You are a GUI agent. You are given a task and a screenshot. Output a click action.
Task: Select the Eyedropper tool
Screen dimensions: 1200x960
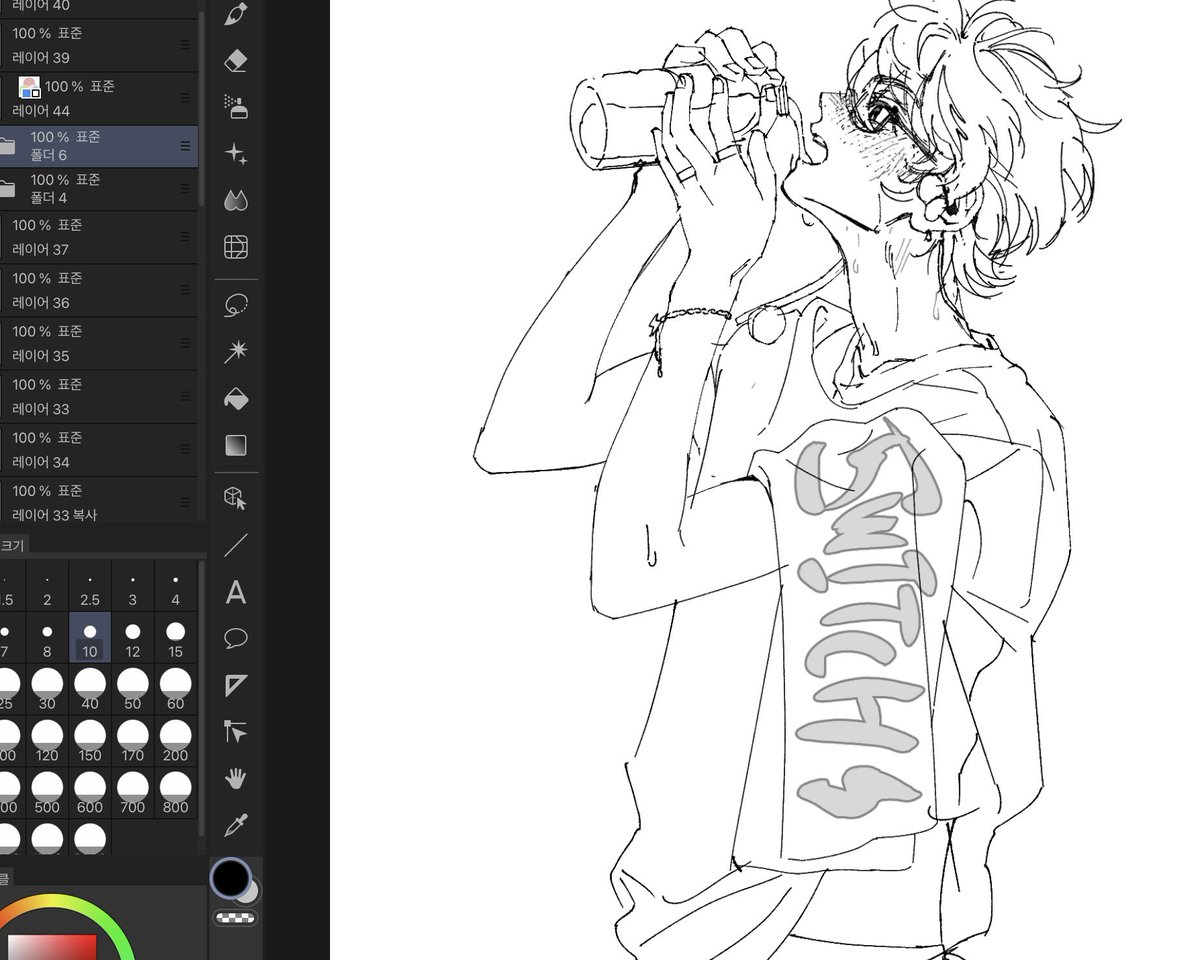click(x=236, y=825)
